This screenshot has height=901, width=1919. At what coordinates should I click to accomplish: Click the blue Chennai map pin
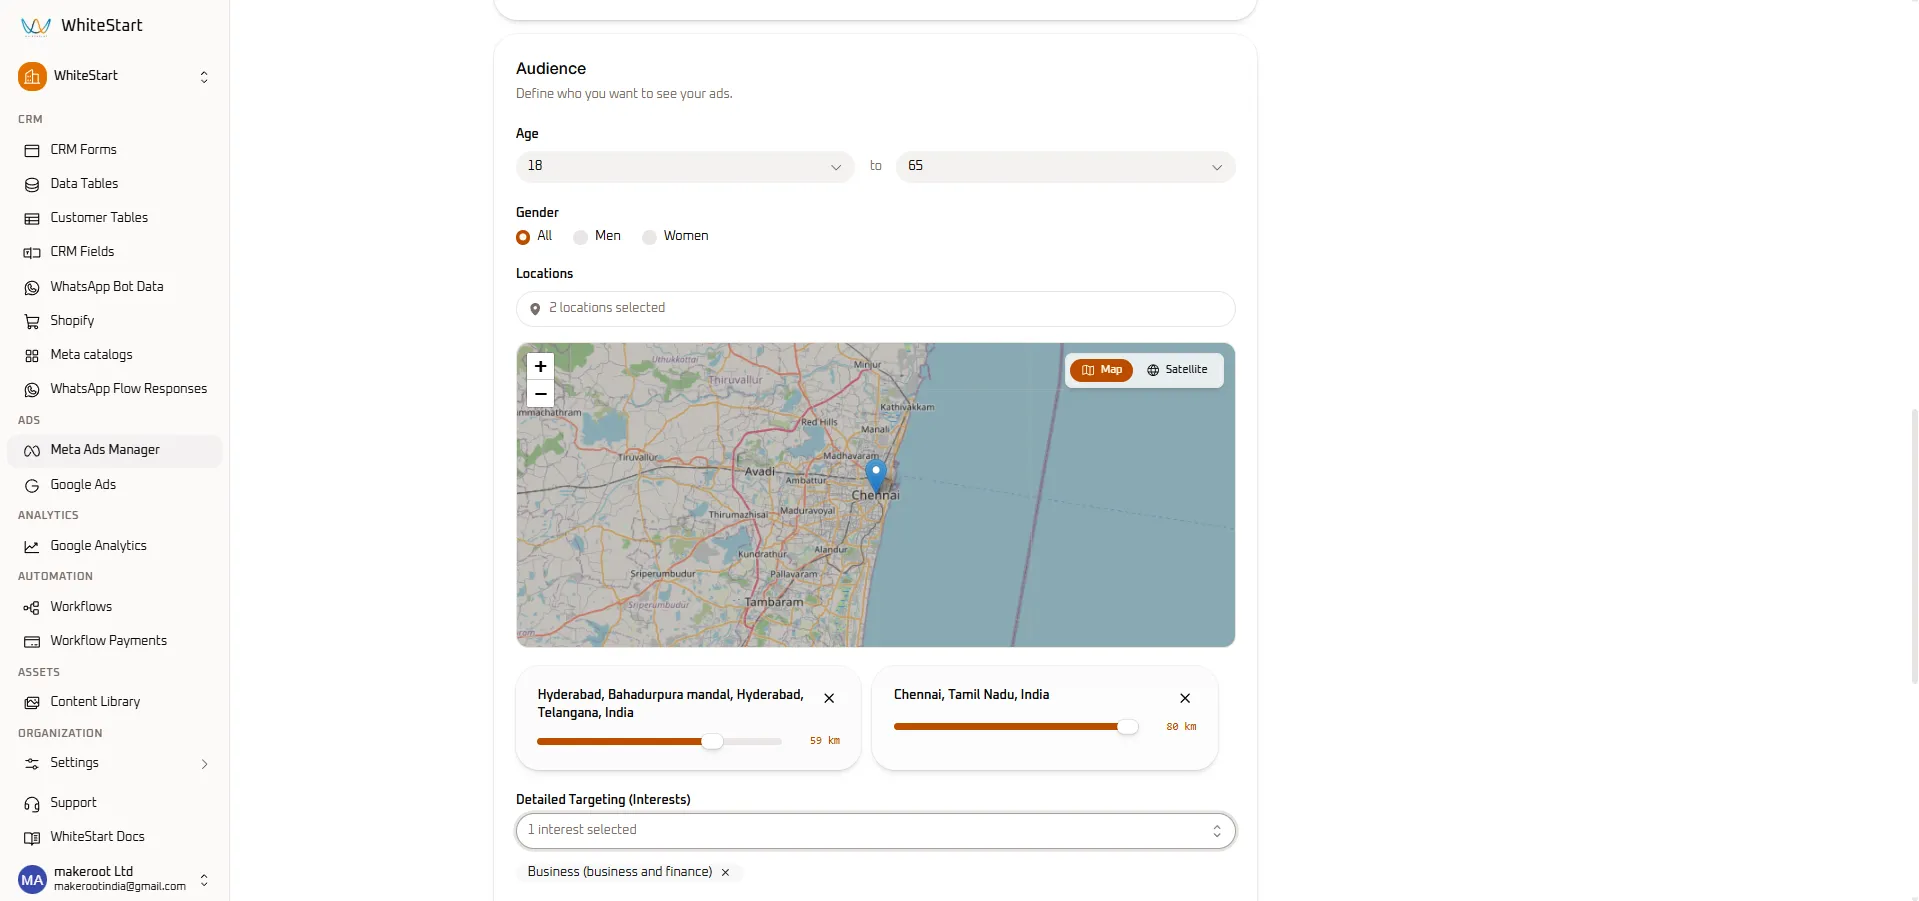tap(876, 476)
